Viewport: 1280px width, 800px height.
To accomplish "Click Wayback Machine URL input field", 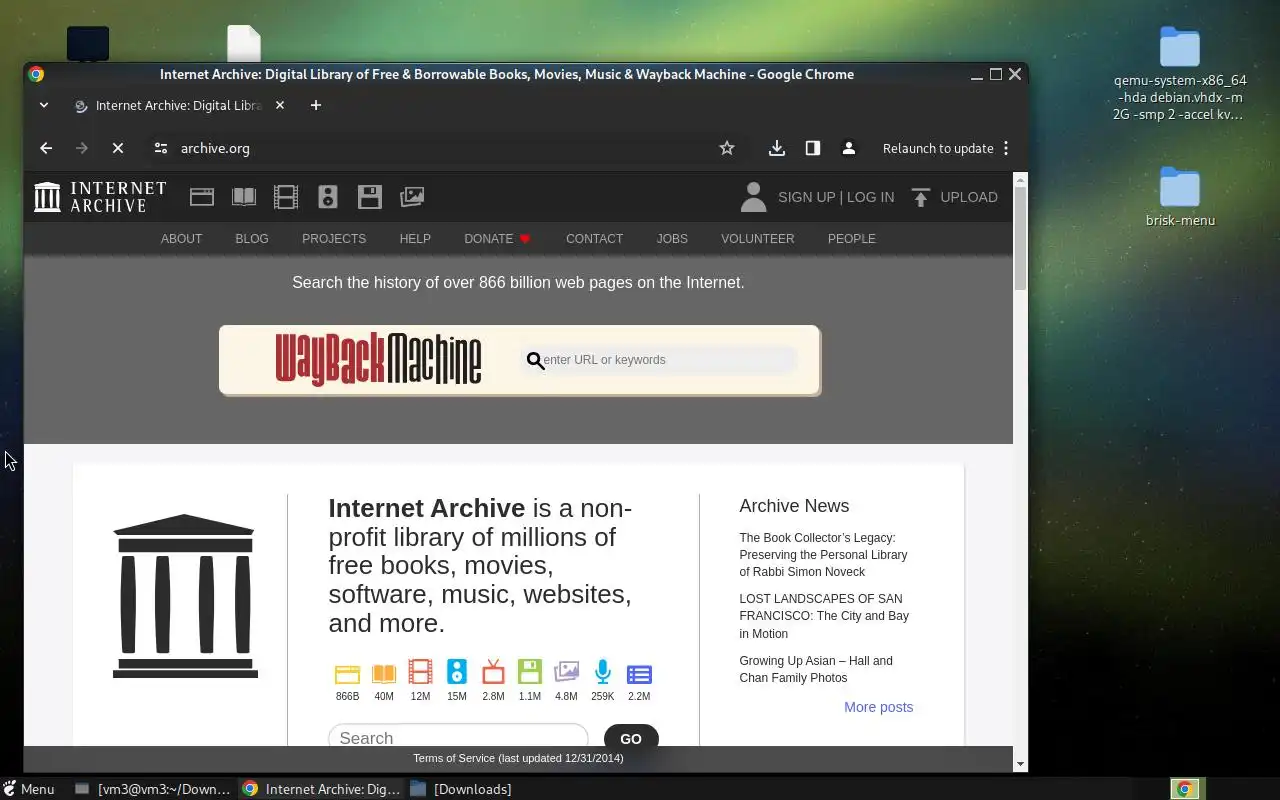I will click(660, 360).
